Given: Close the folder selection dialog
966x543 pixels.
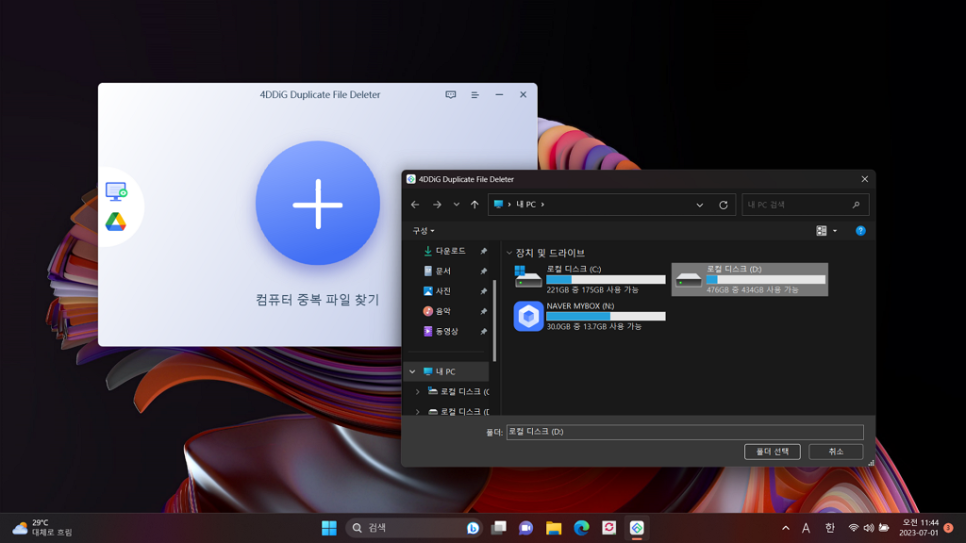Looking at the screenshot, I should point(864,179).
